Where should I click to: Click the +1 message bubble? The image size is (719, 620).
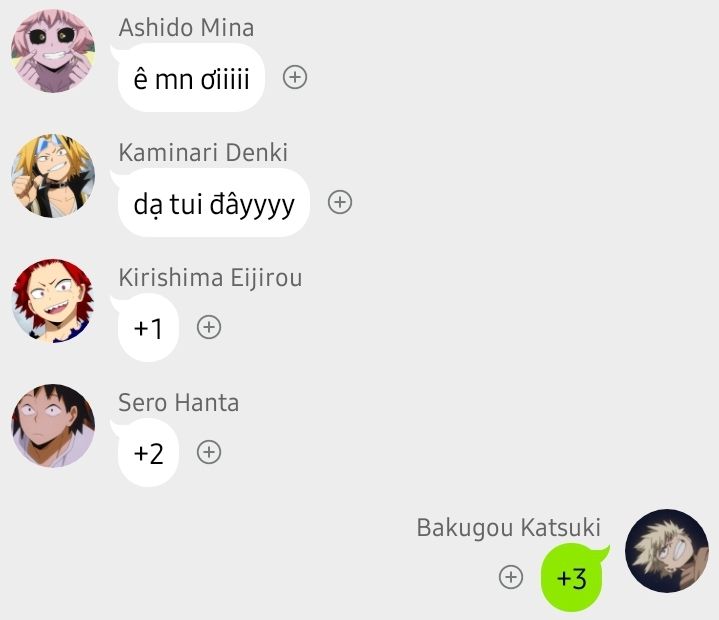click(148, 328)
